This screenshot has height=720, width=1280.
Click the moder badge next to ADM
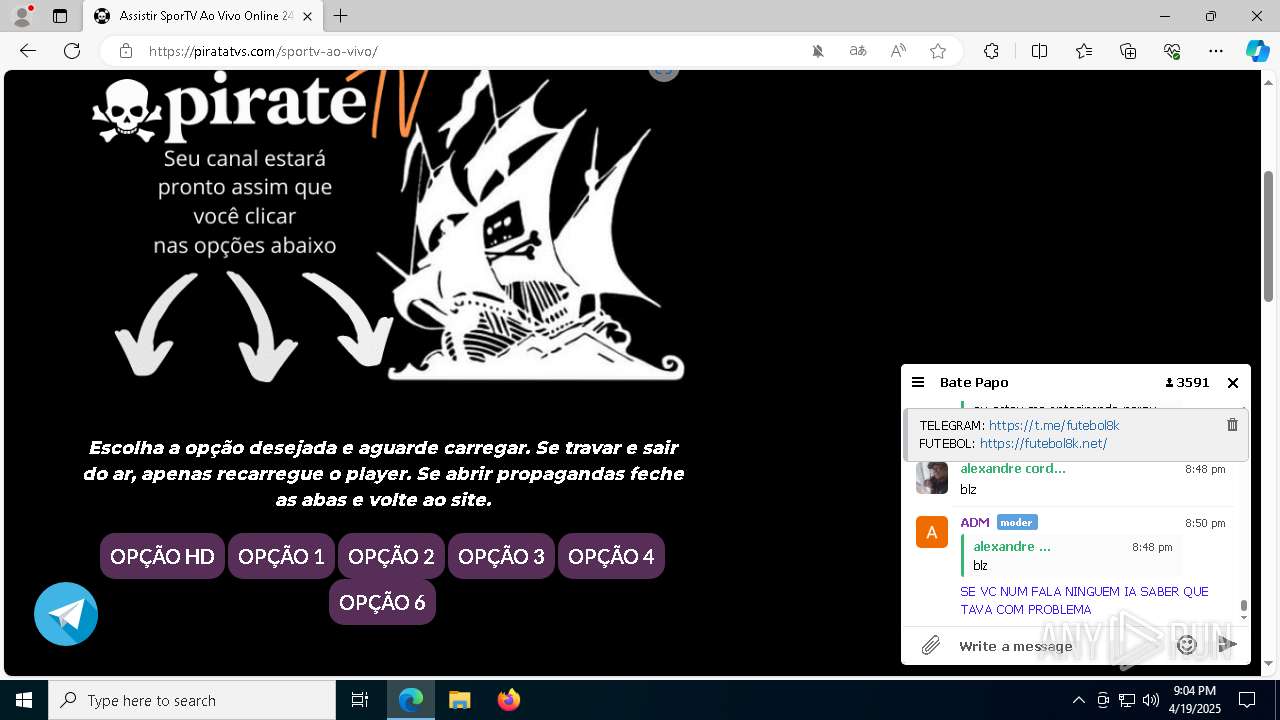(1017, 522)
